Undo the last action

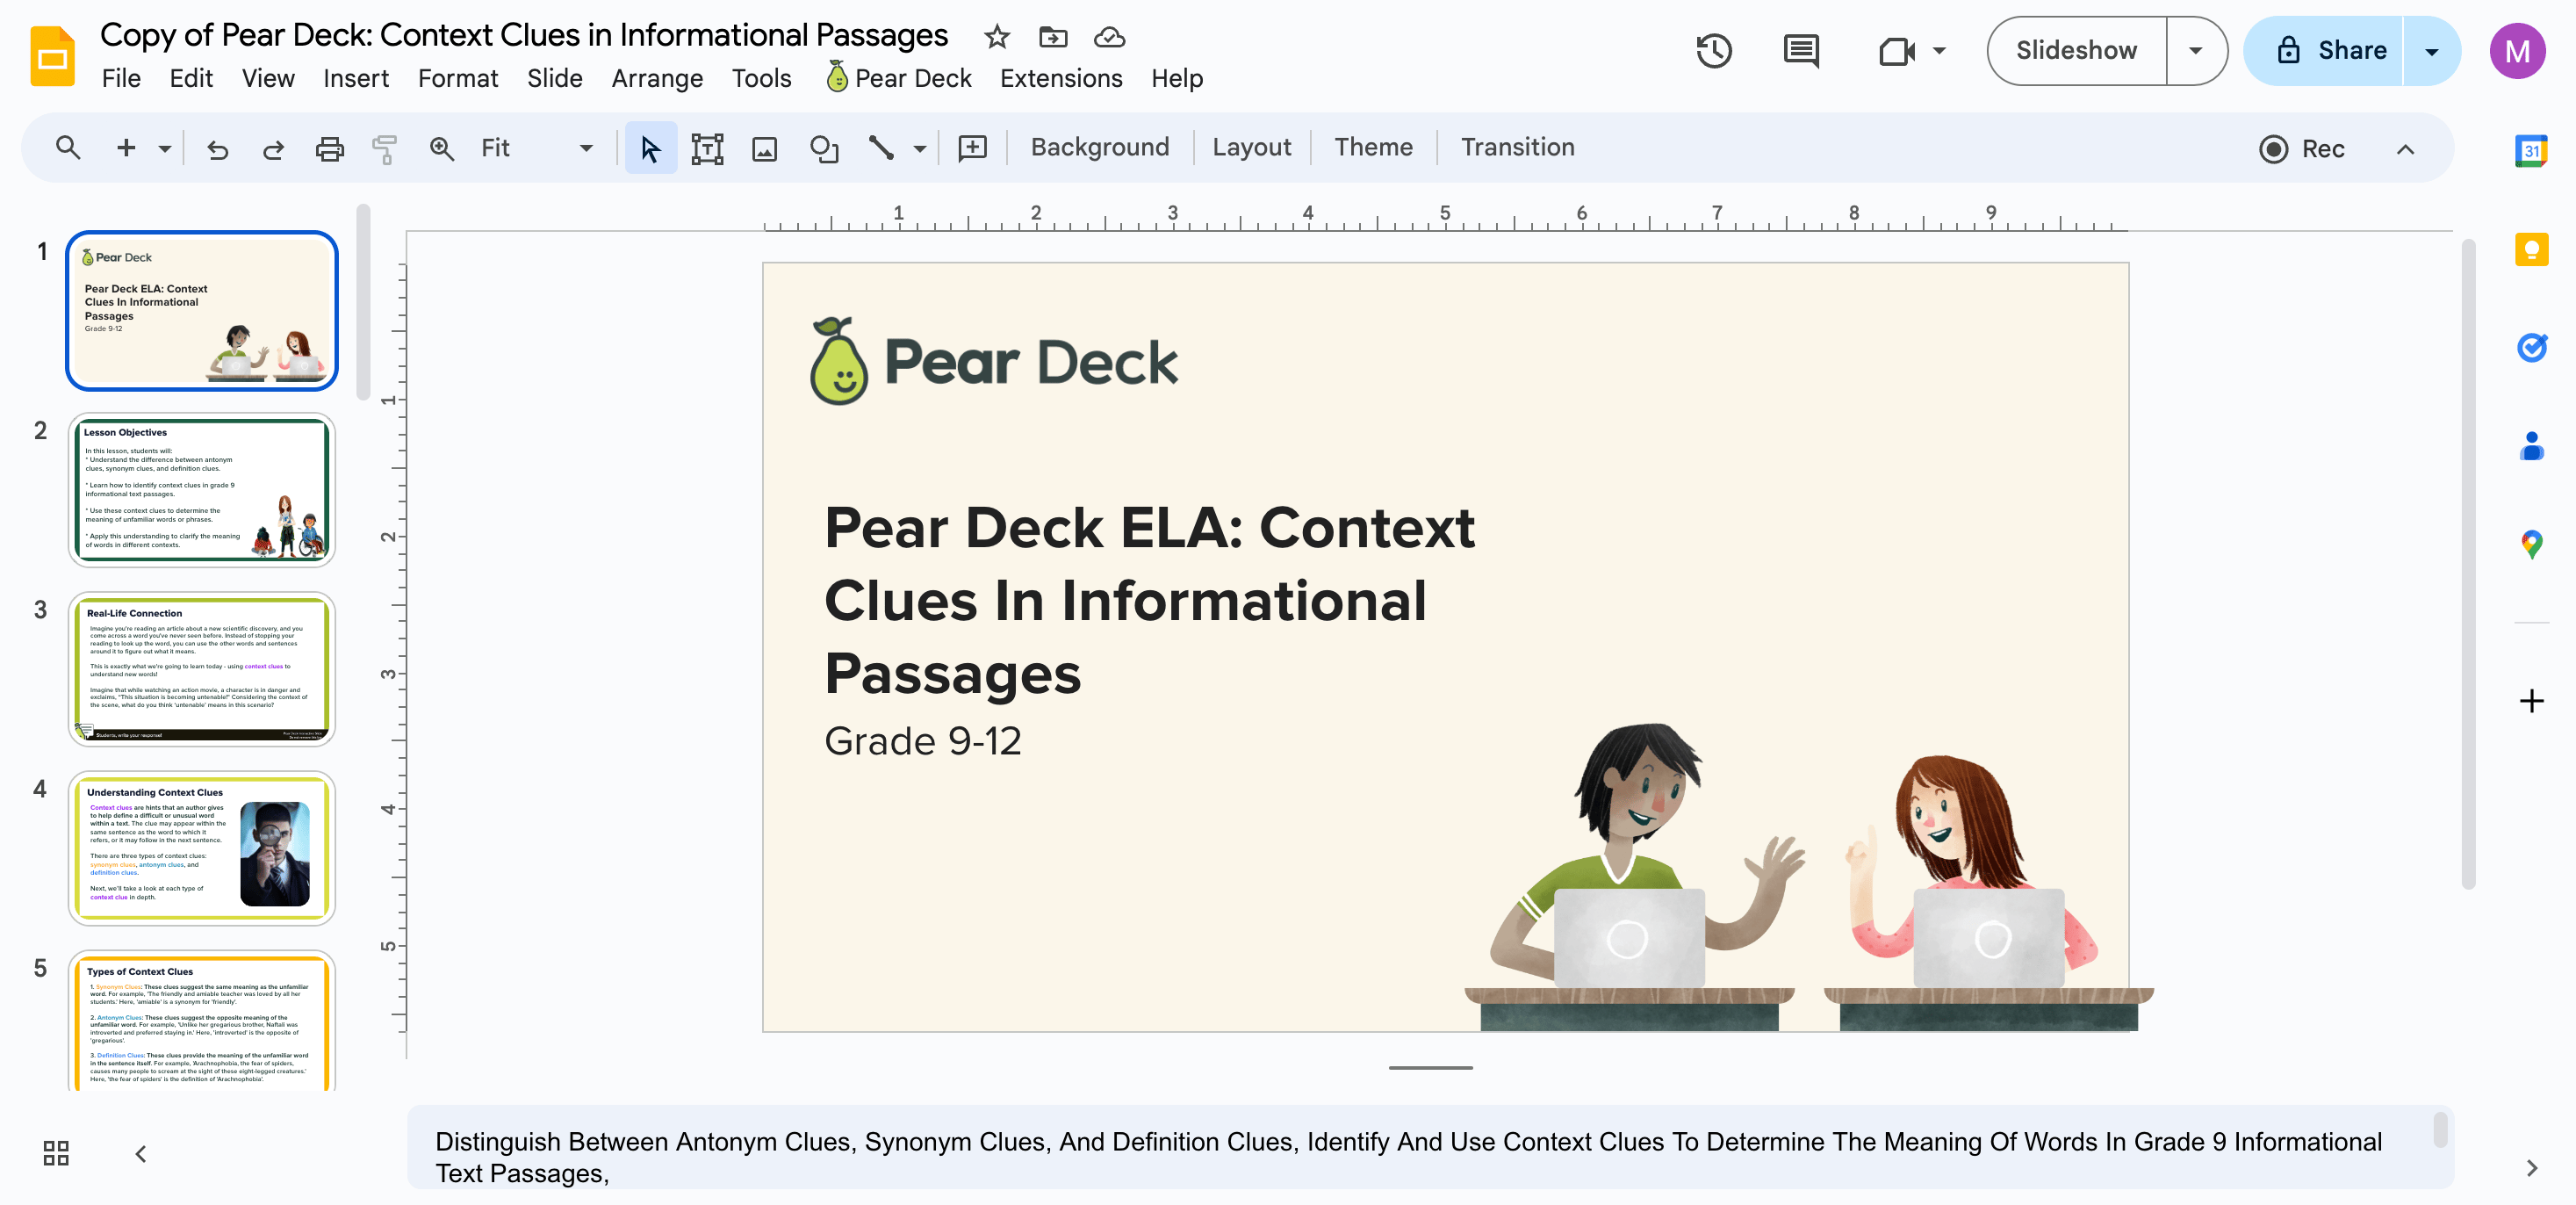click(x=217, y=149)
